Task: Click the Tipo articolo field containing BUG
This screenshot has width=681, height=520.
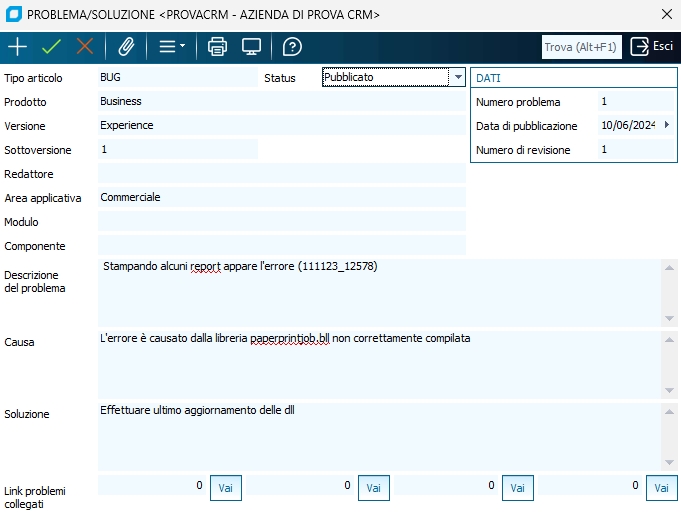Action: [x=178, y=77]
